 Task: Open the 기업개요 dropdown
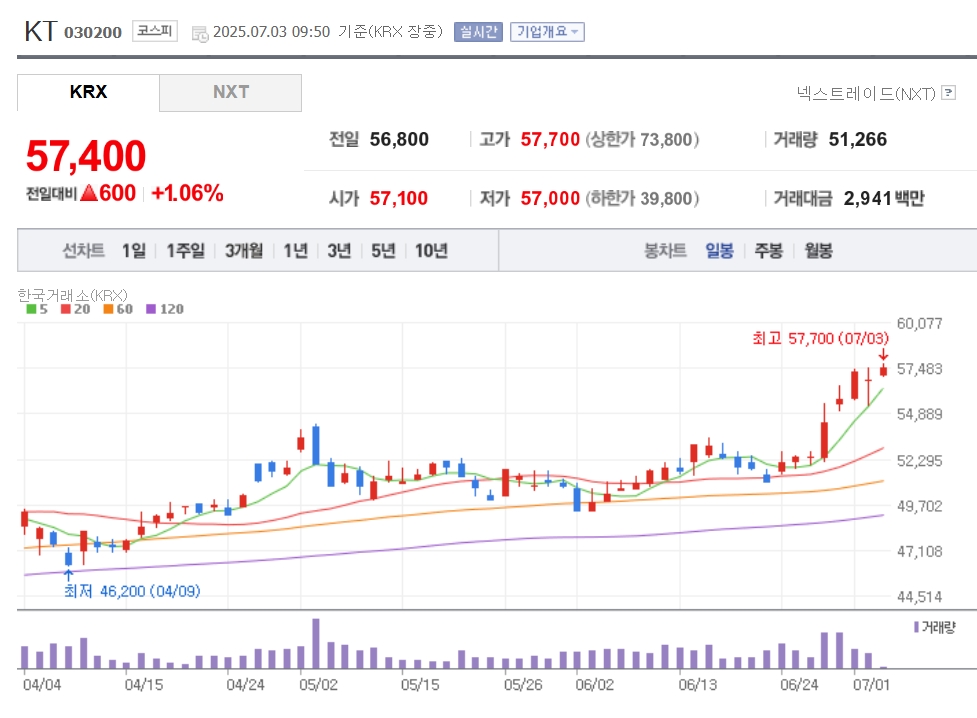(x=547, y=32)
